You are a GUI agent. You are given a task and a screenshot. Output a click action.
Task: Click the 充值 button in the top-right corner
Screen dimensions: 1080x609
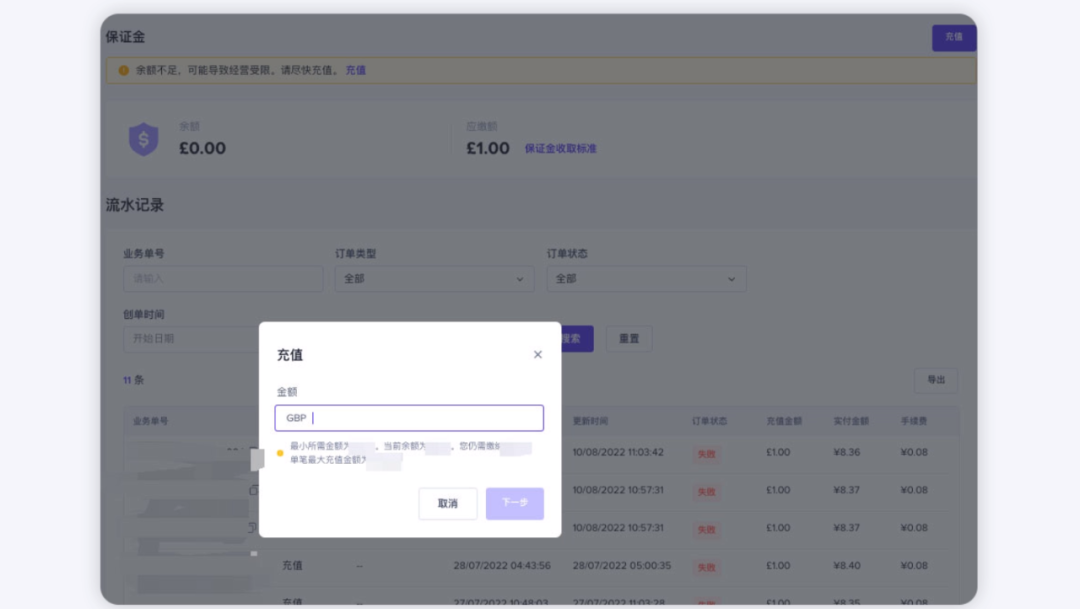(954, 36)
